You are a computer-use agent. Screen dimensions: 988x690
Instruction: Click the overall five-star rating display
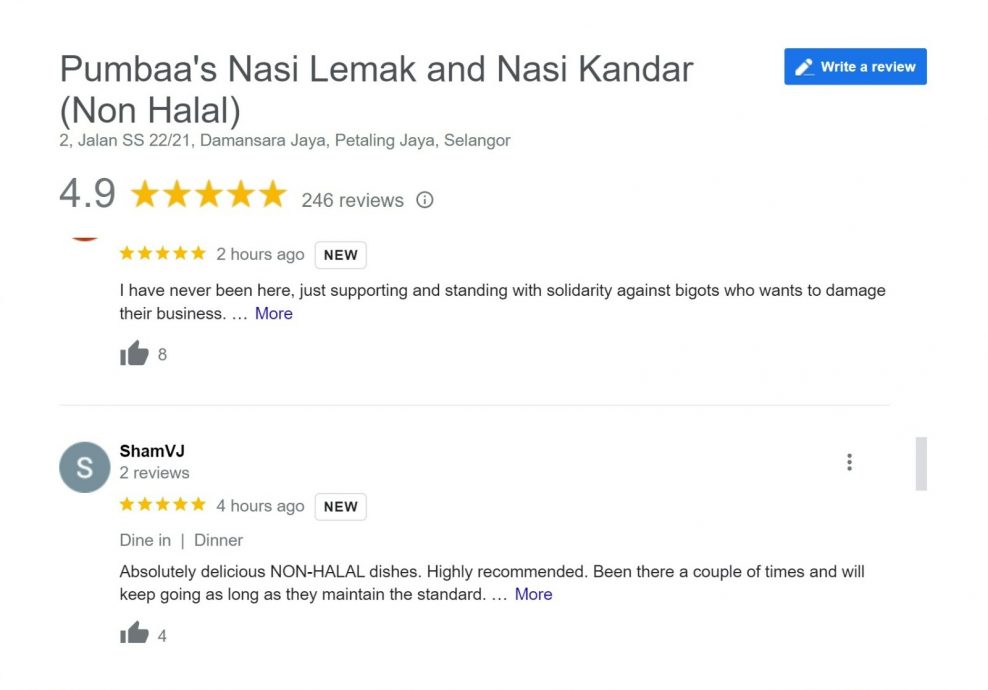(208, 195)
